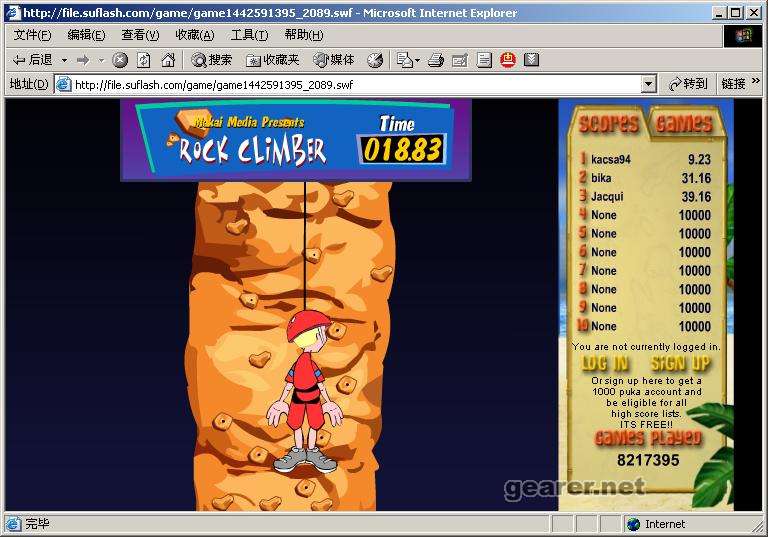Click the 39.16 score value
This screenshot has width=768, height=537.
(696, 196)
